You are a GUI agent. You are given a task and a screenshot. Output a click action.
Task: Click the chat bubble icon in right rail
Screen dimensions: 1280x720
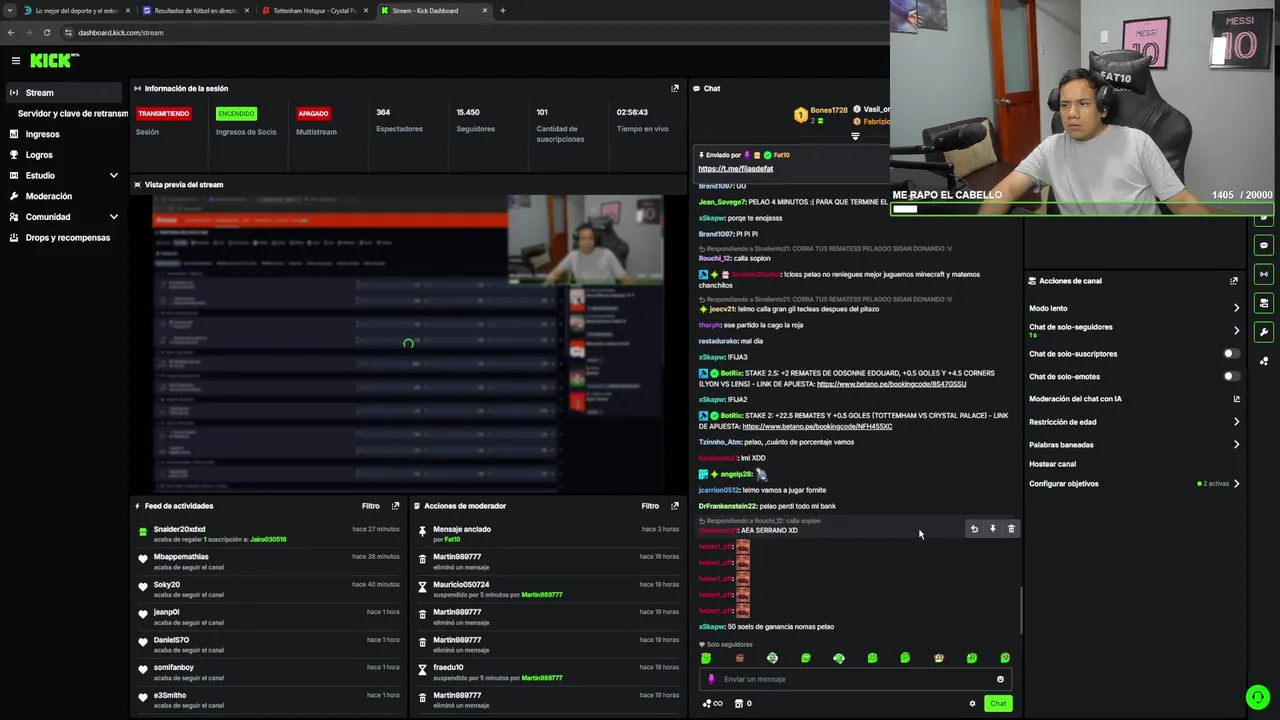pyautogui.click(x=1264, y=245)
